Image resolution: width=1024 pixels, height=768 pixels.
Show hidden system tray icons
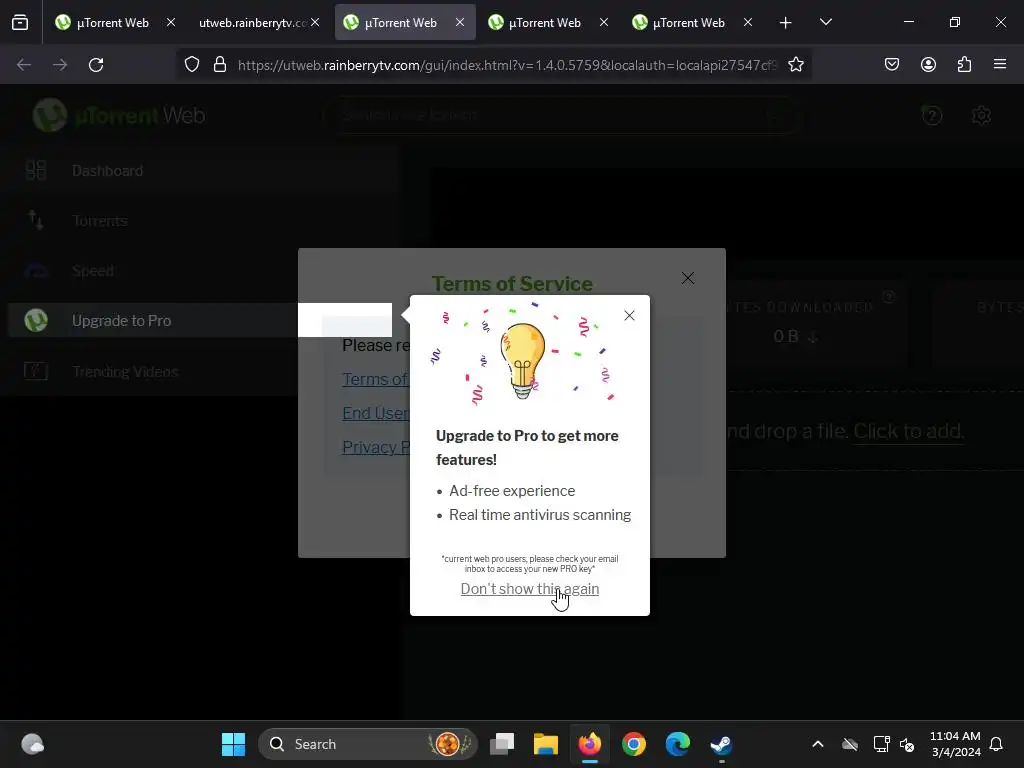point(818,744)
